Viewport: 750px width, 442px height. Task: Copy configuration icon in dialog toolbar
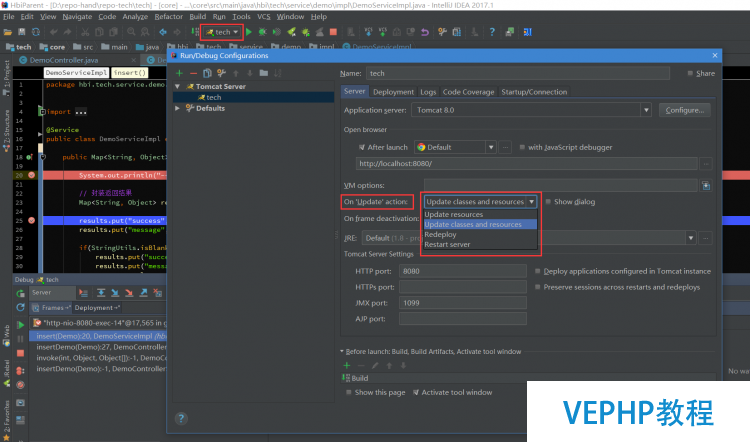click(207, 73)
